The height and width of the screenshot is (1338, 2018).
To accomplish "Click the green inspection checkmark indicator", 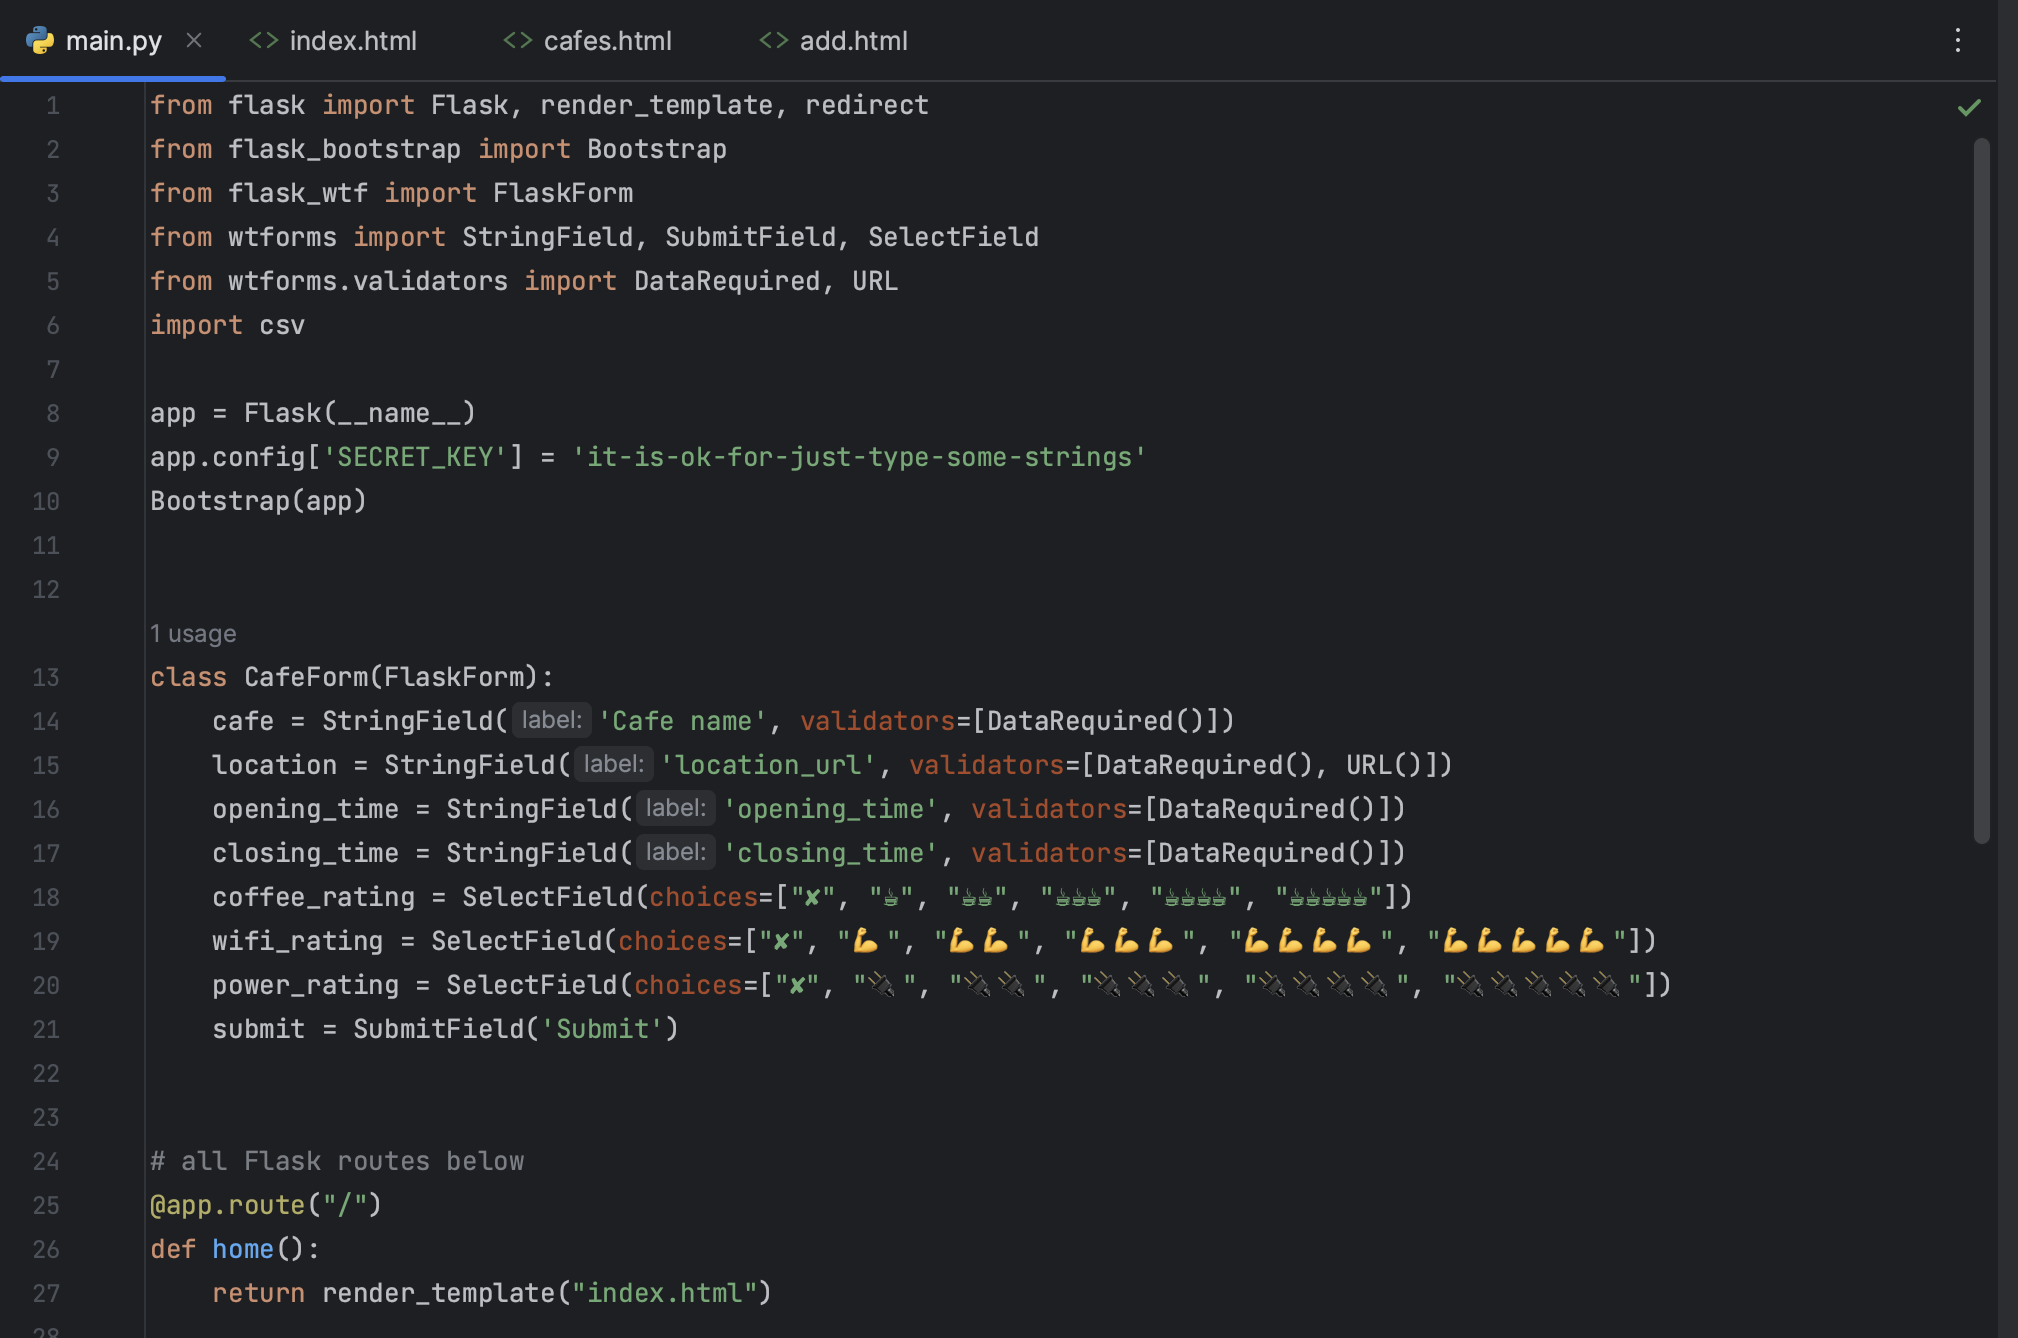I will [1969, 107].
